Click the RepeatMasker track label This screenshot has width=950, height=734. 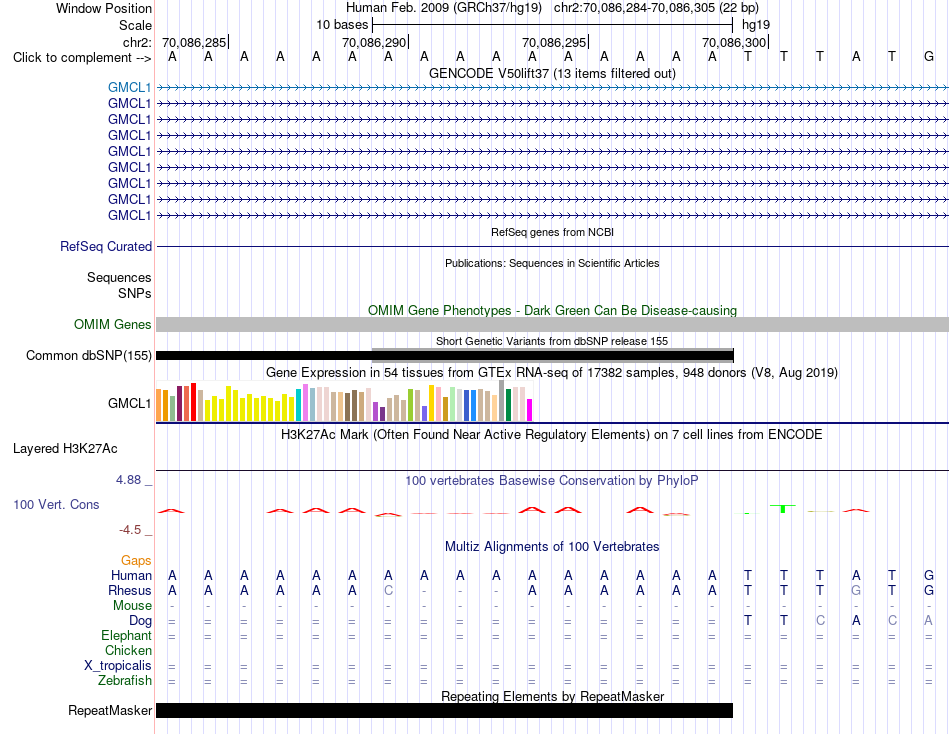pyautogui.click(x=110, y=710)
